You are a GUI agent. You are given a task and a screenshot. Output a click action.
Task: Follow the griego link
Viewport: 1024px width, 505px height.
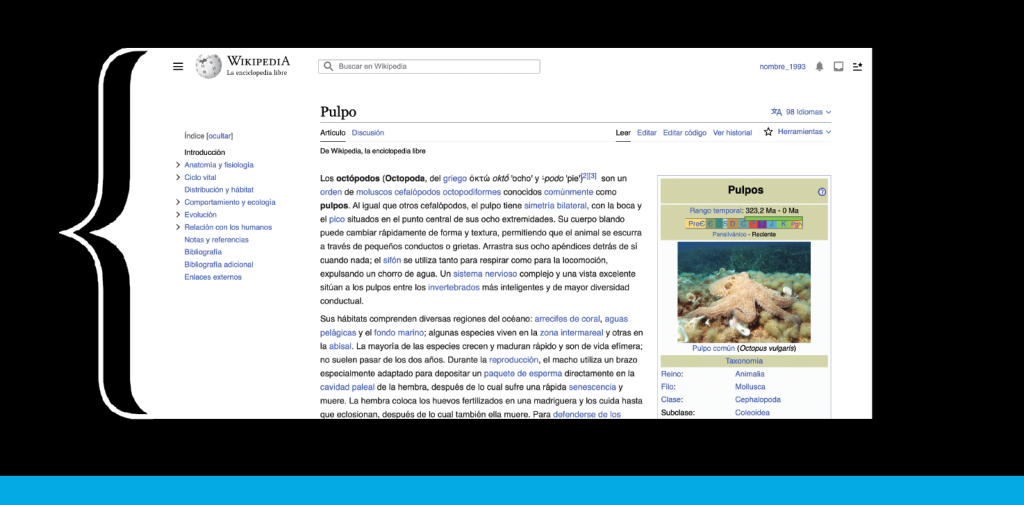point(455,178)
